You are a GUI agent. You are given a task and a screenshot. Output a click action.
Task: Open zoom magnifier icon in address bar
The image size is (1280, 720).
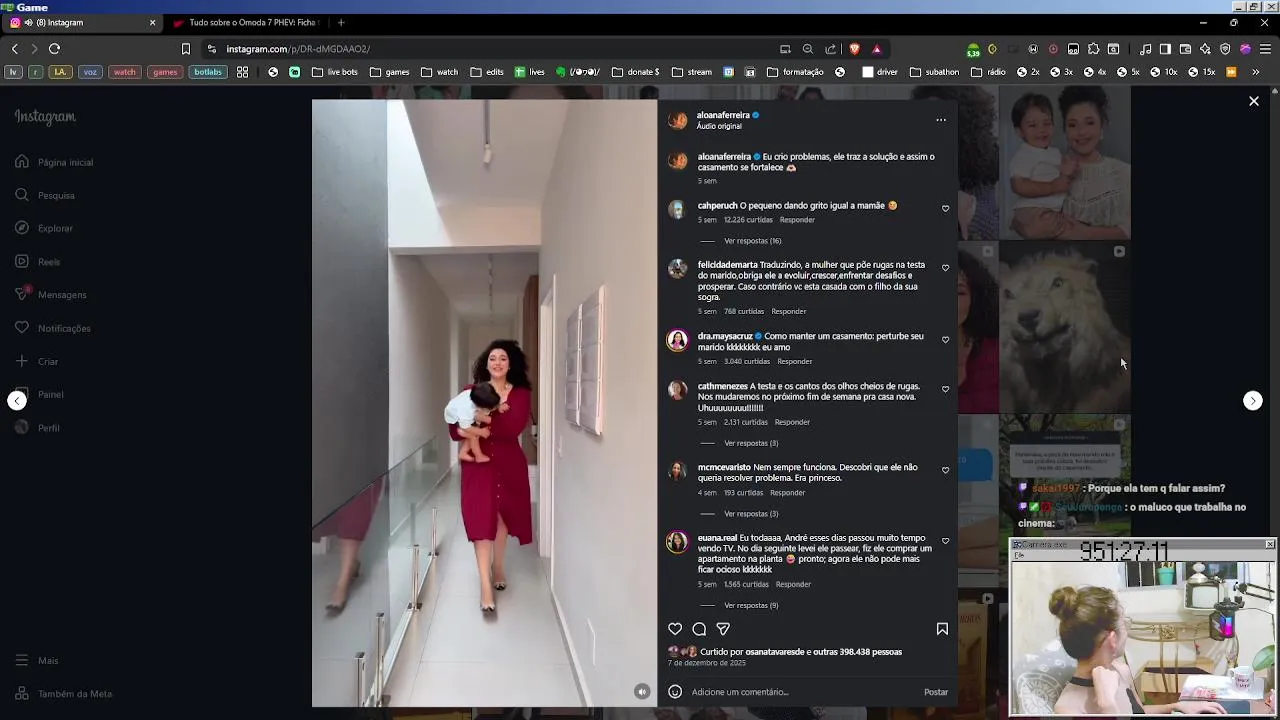pos(807,49)
